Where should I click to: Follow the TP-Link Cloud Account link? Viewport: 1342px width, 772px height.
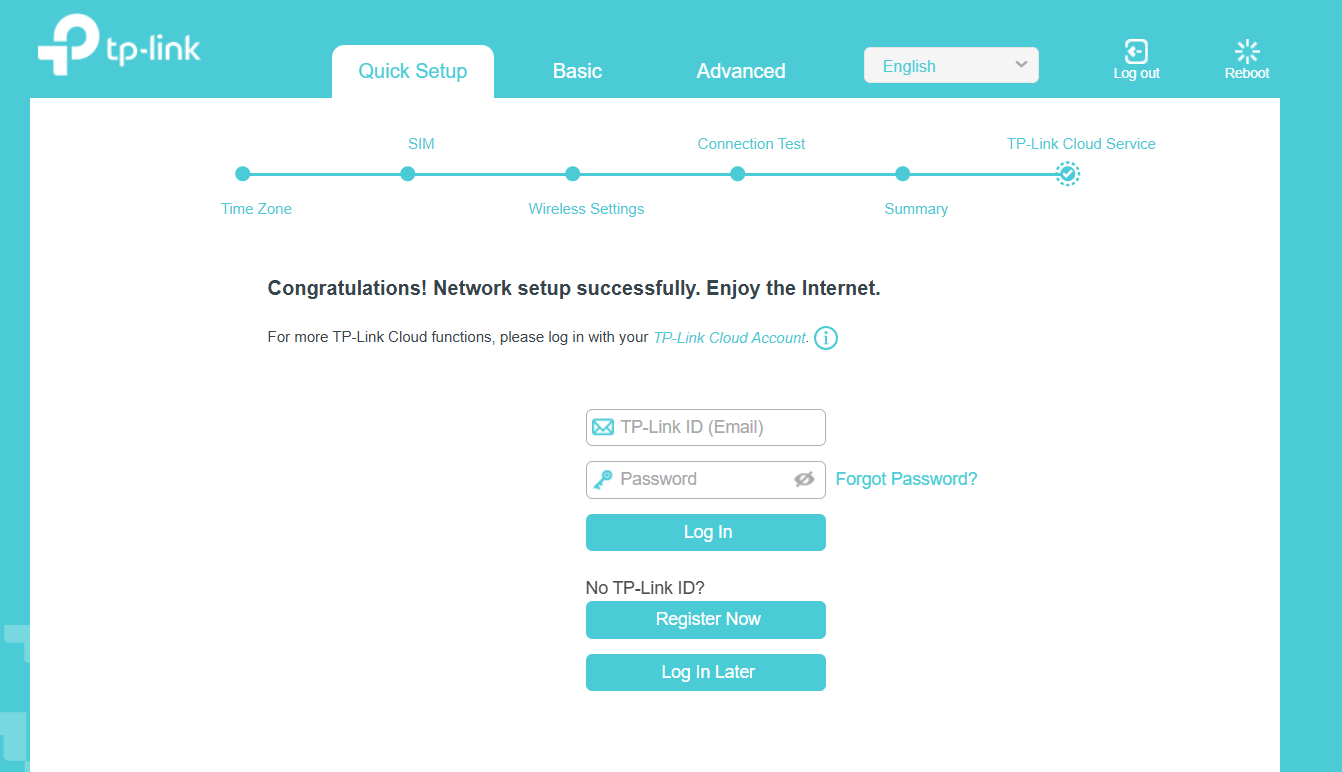729,338
